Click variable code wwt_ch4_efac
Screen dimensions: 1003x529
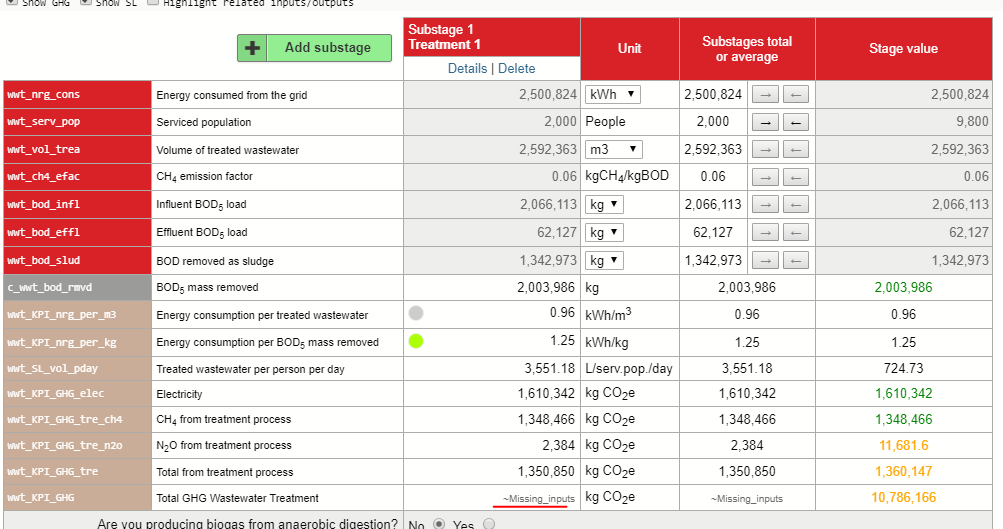[43, 177]
